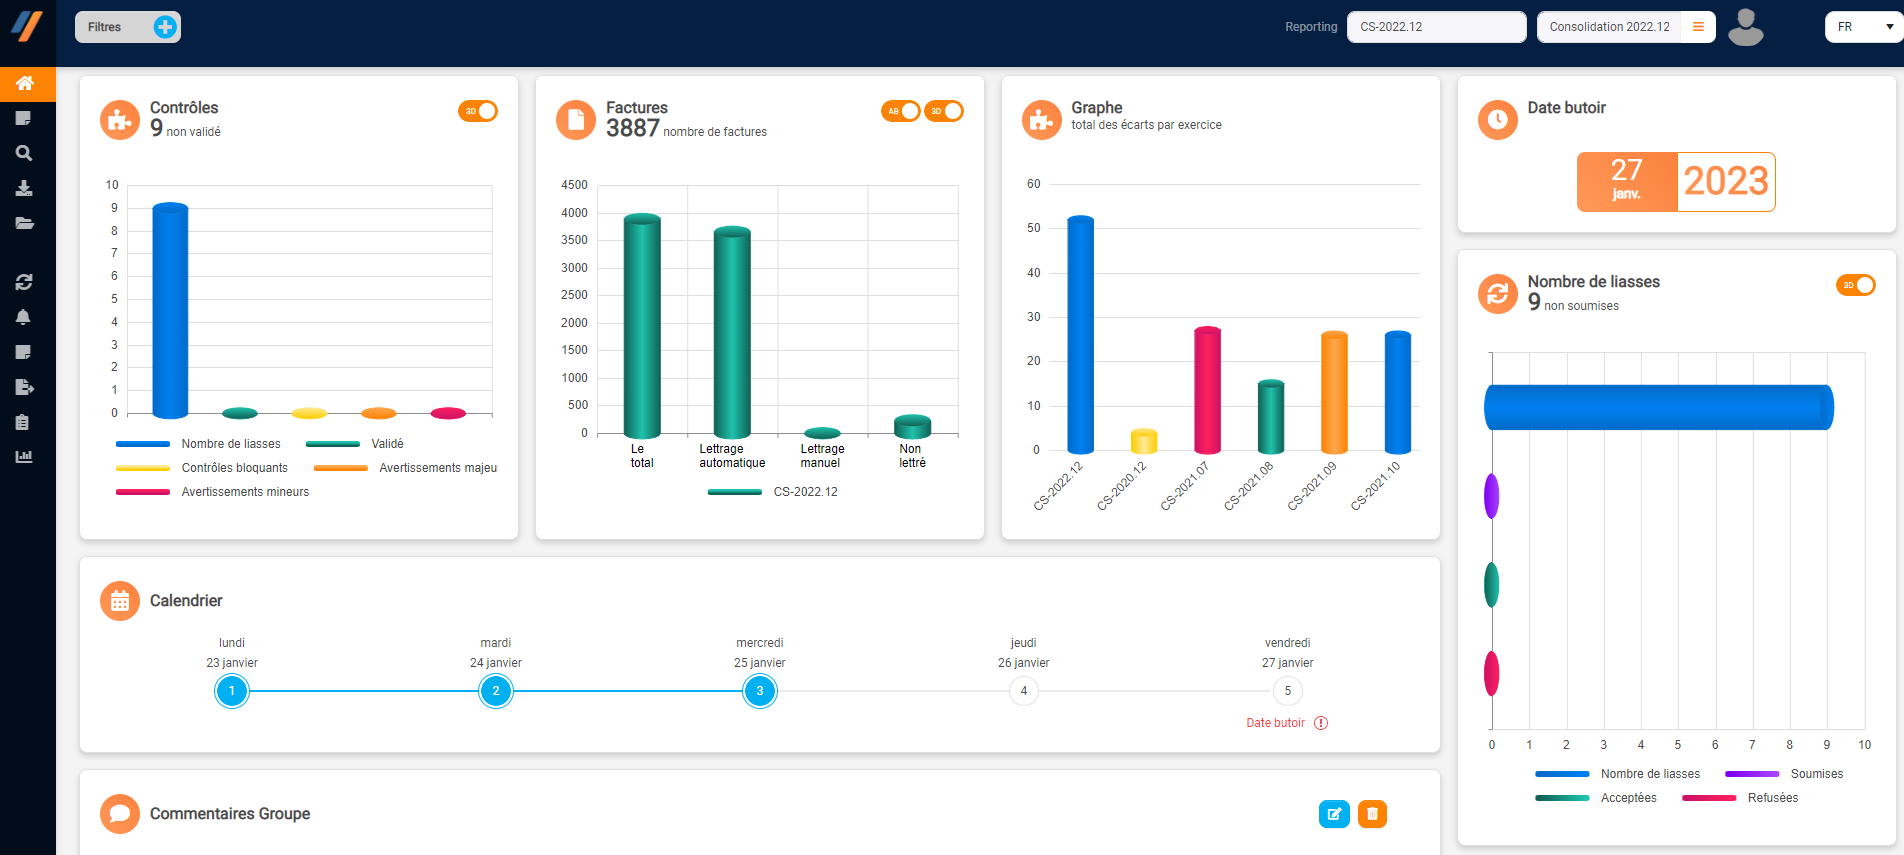Click the user profile avatar
This screenshot has width=1904, height=855.
(1745, 27)
